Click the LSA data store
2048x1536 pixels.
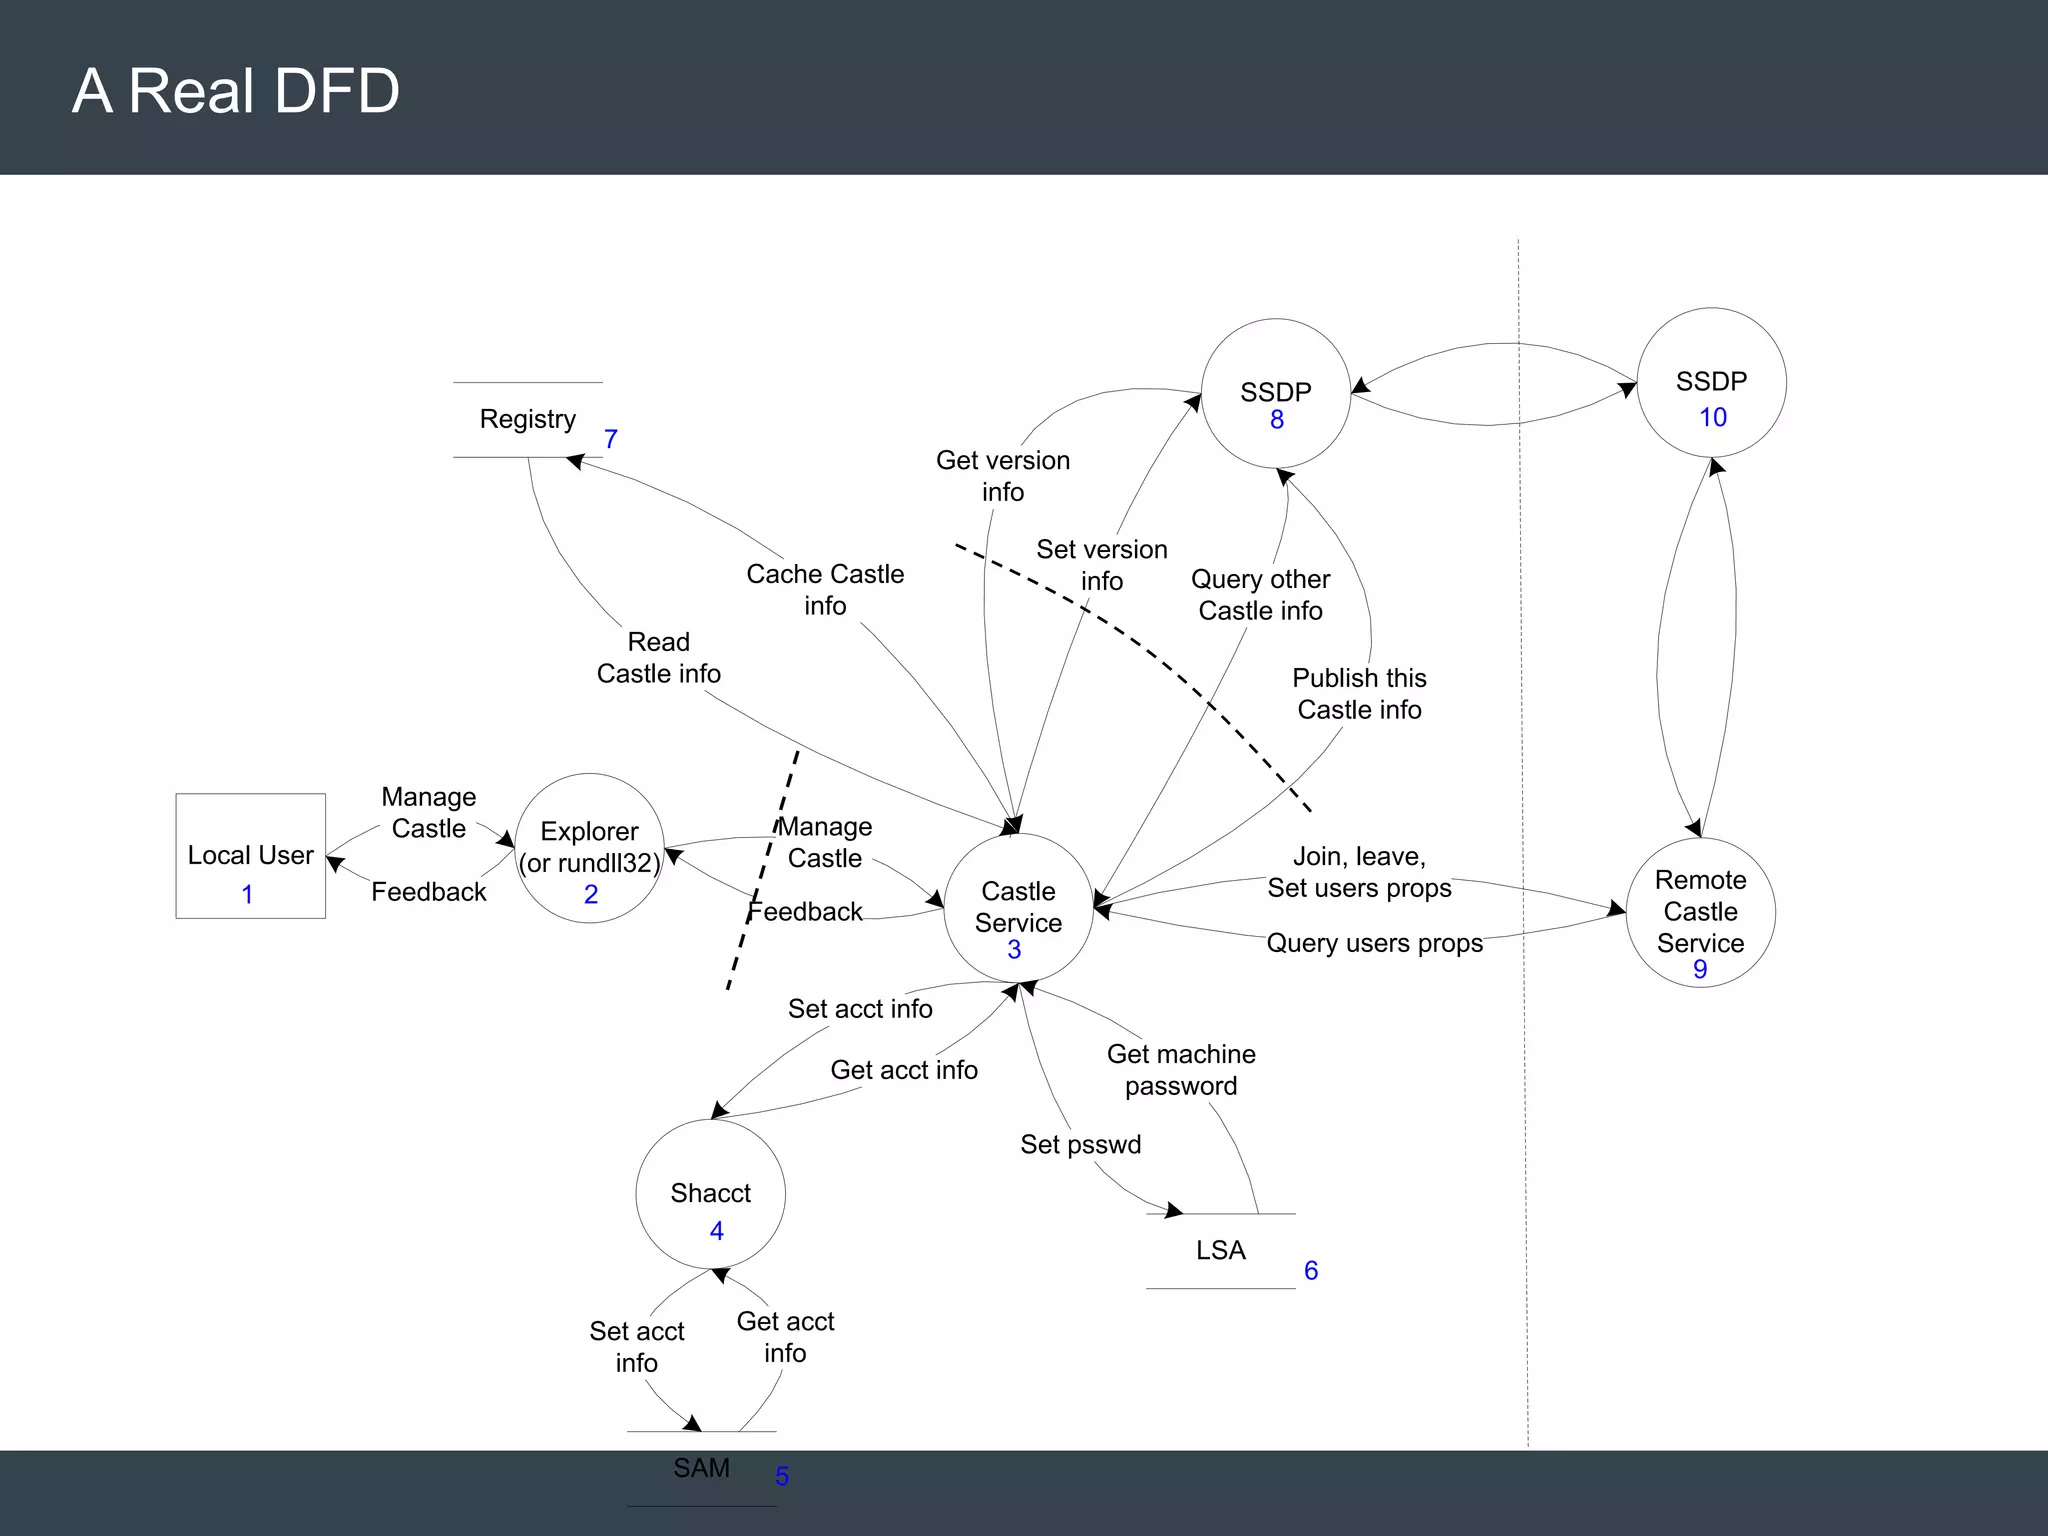point(1220,1250)
